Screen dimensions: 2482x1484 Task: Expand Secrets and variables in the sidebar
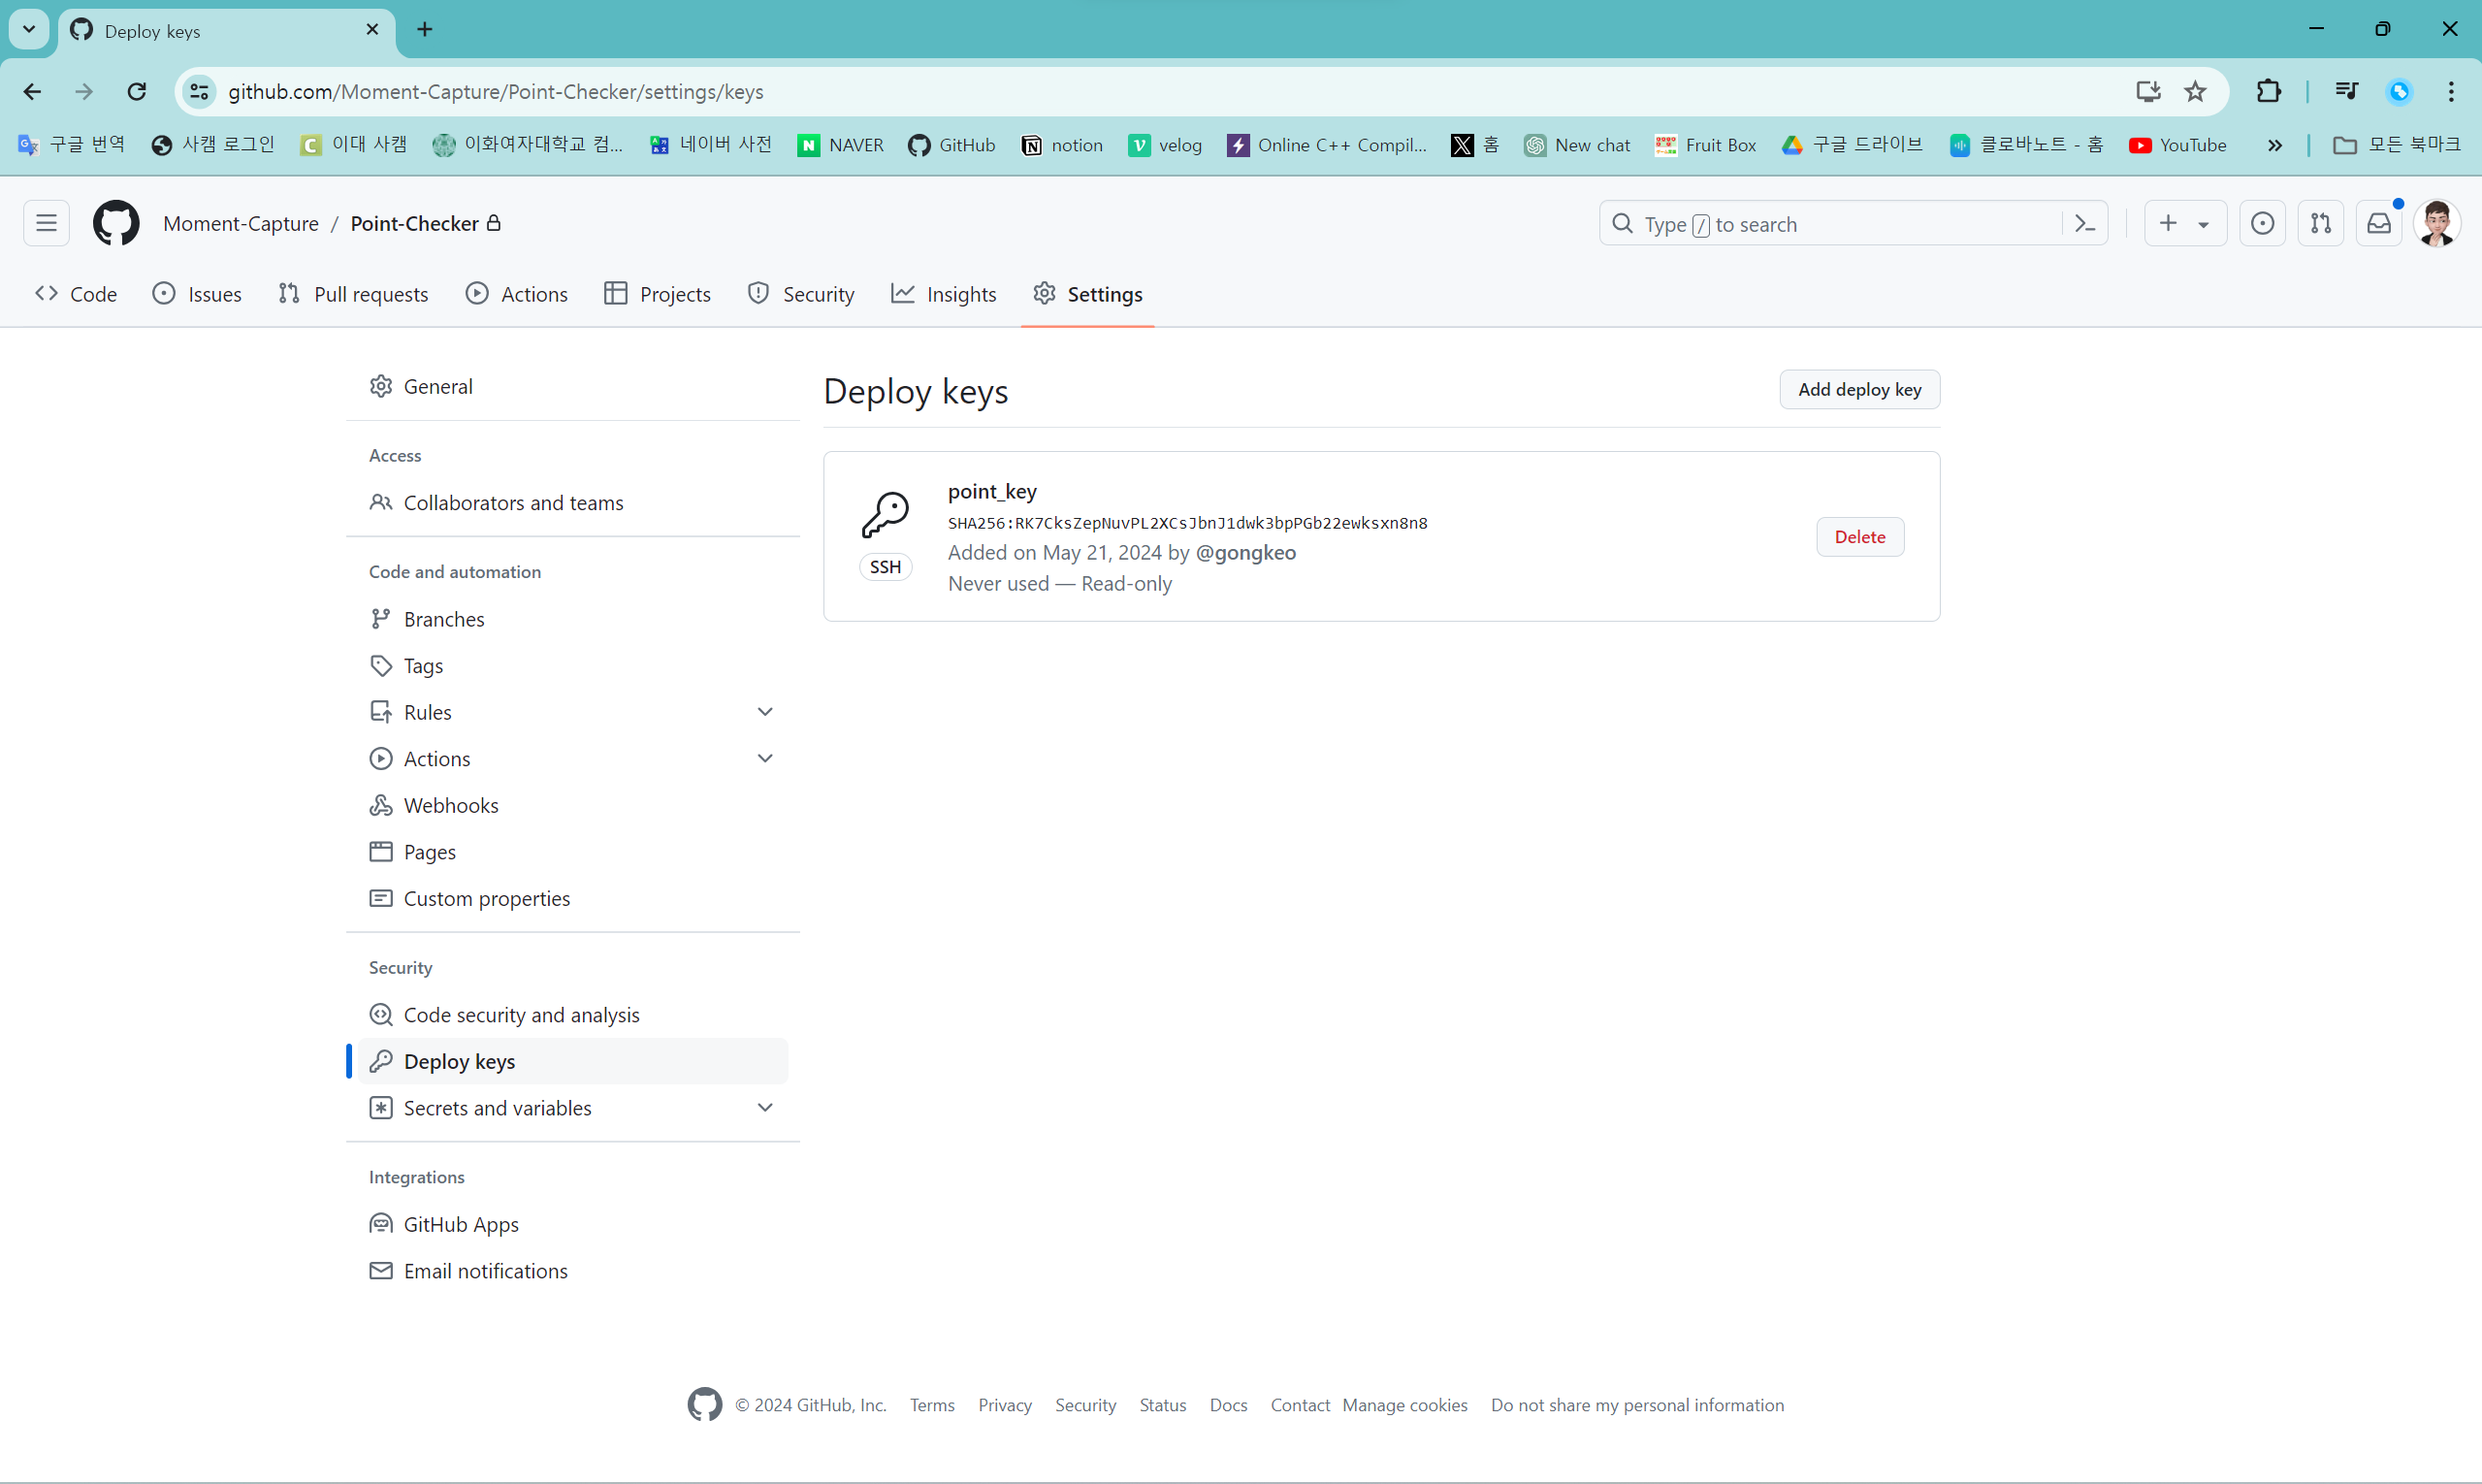(x=765, y=1108)
